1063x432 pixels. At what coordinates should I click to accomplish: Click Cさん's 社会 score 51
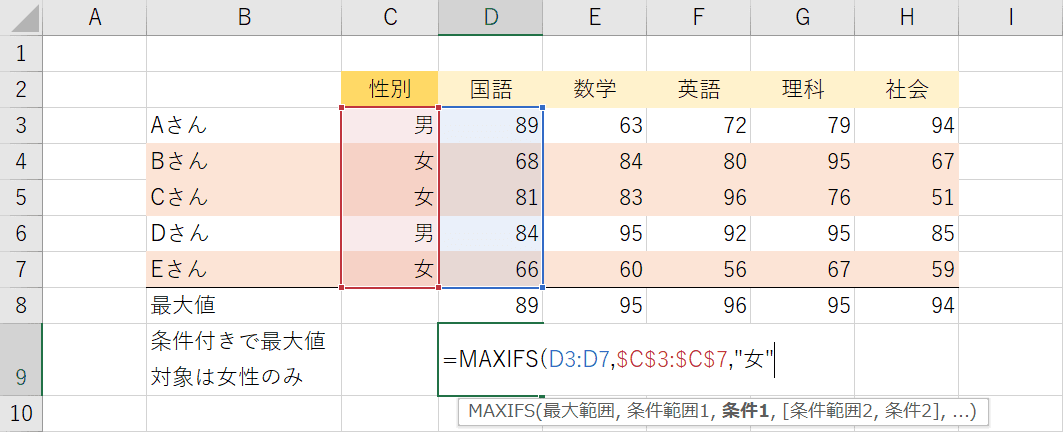click(906, 197)
